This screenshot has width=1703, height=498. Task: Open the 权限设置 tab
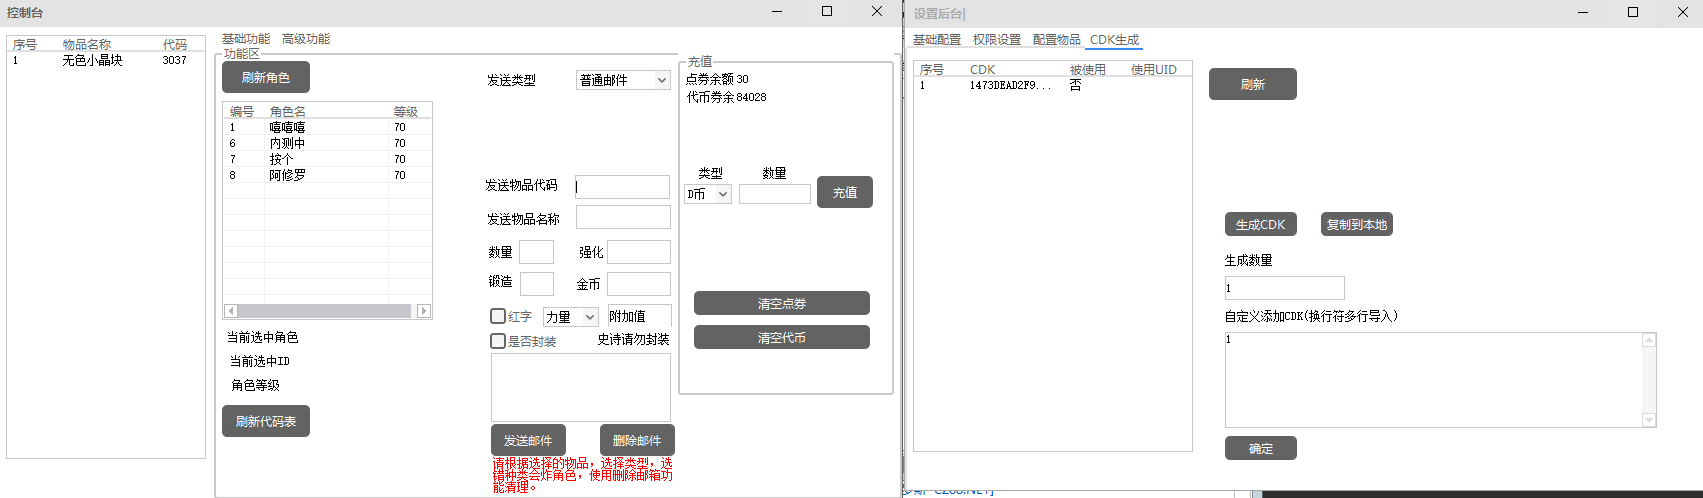pyautogui.click(x=997, y=40)
